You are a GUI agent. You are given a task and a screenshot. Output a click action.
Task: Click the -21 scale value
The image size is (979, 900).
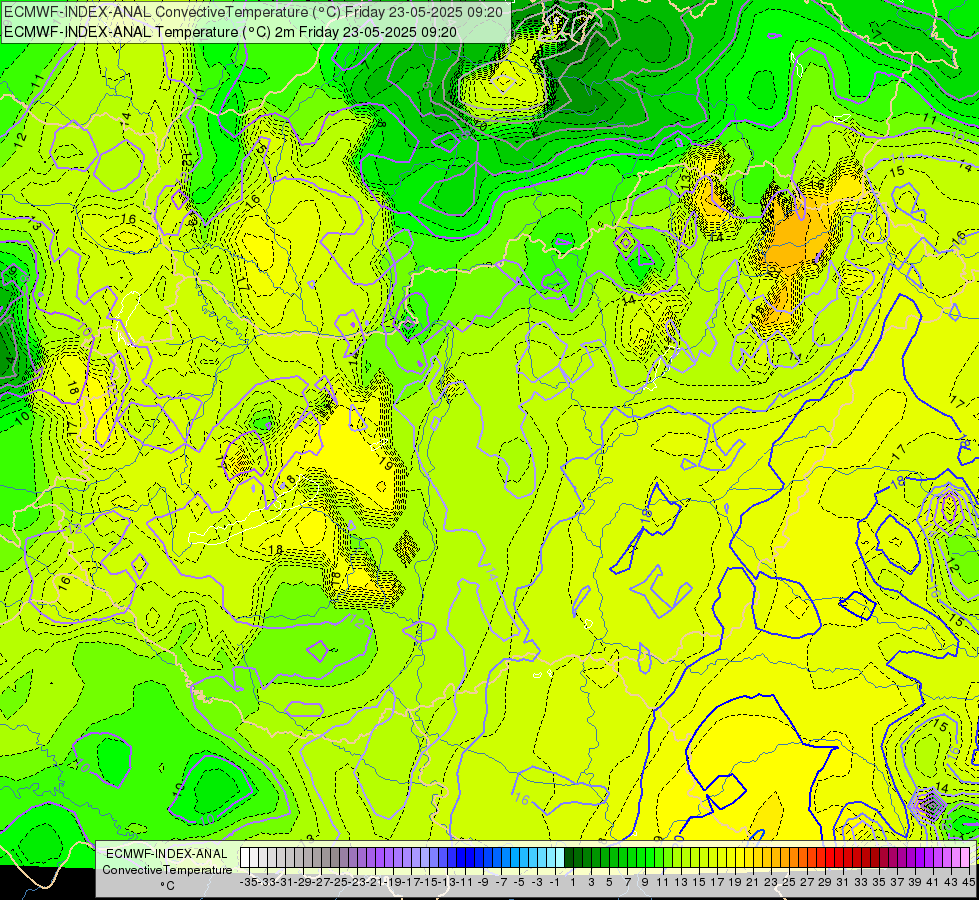coord(375,882)
